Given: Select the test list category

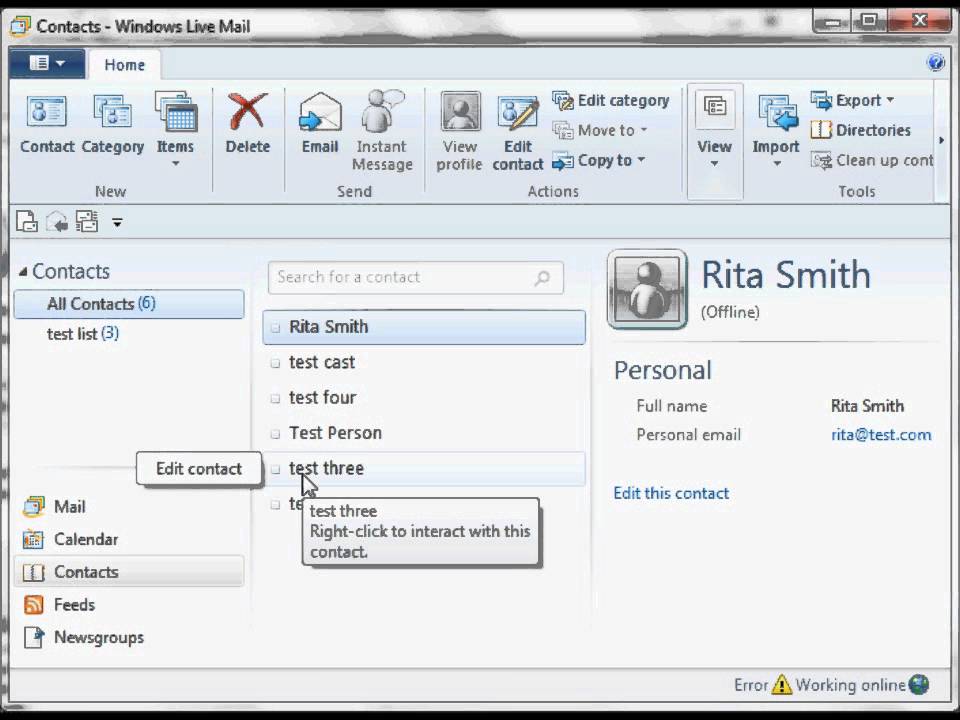Looking at the screenshot, I should pos(83,334).
